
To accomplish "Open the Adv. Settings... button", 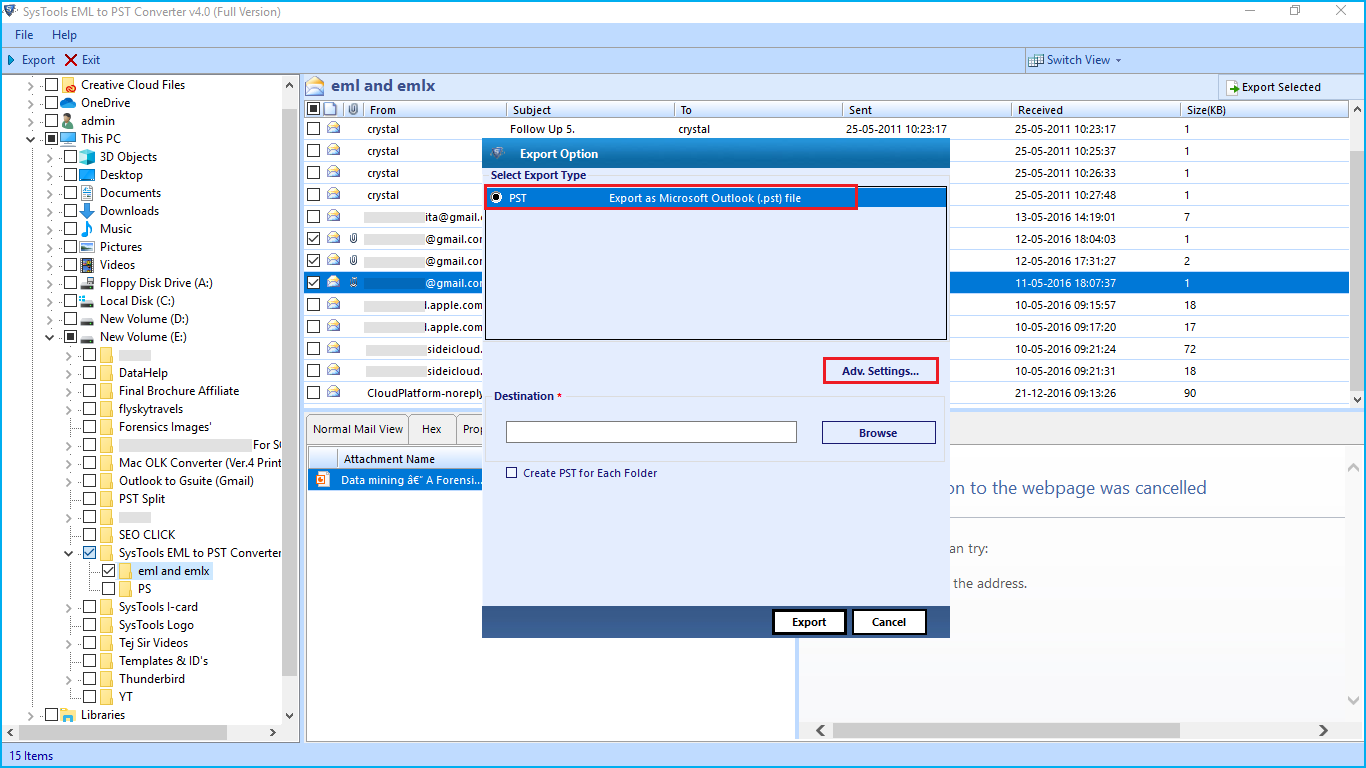I will click(x=880, y=371).
